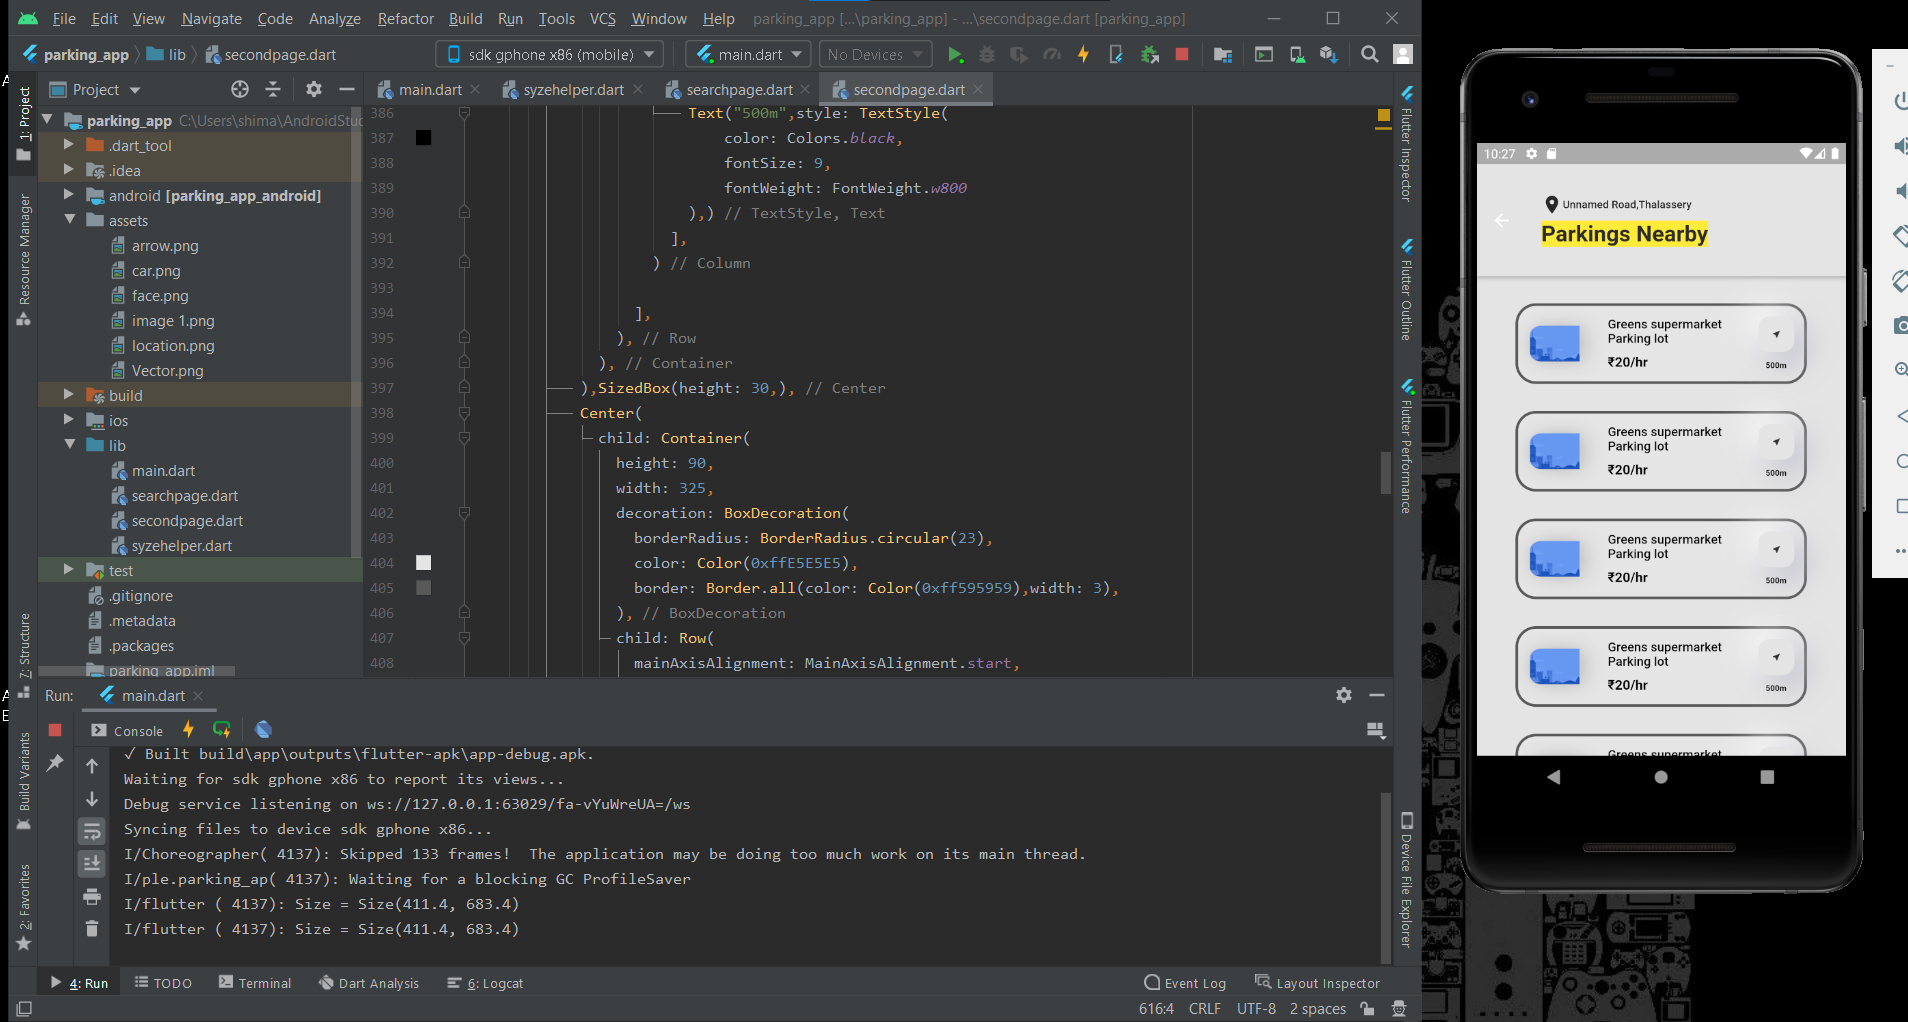Collapse the assets folder in the Project tree
Screen dimensions: 1908x1022
click(x=69, y=220)
